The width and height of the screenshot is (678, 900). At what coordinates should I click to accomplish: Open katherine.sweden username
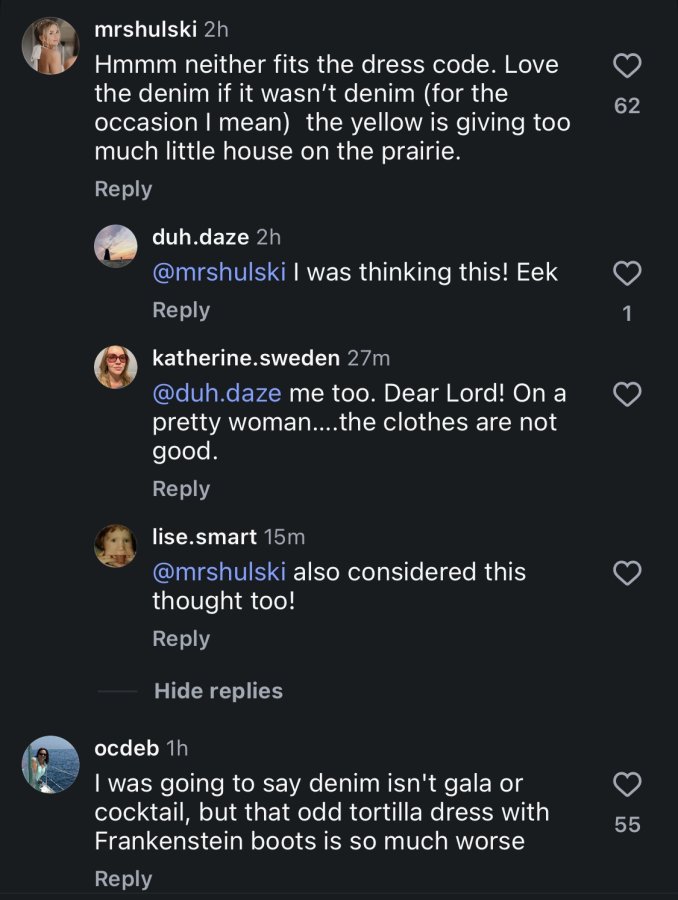point(246,358)
